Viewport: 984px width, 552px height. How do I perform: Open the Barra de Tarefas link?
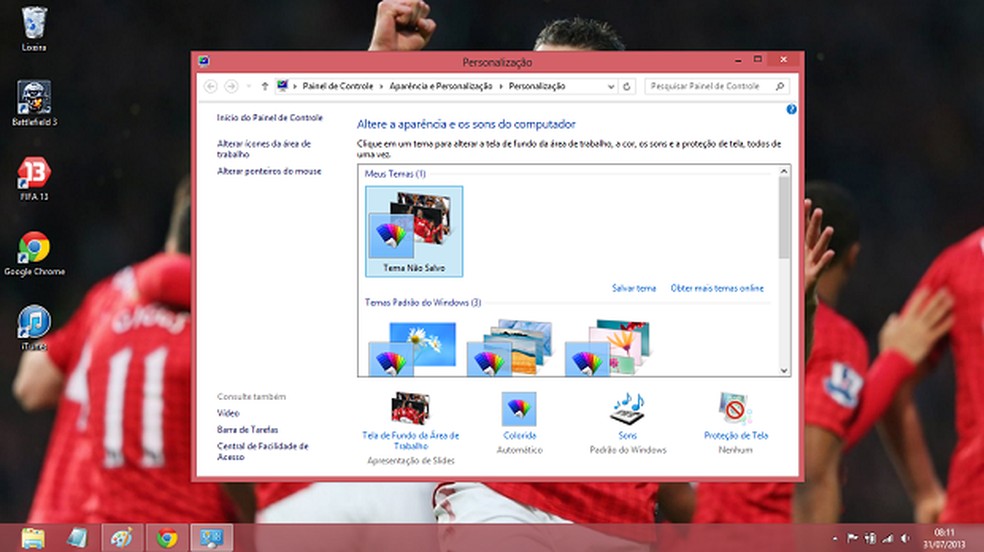(x=247, y=429)
